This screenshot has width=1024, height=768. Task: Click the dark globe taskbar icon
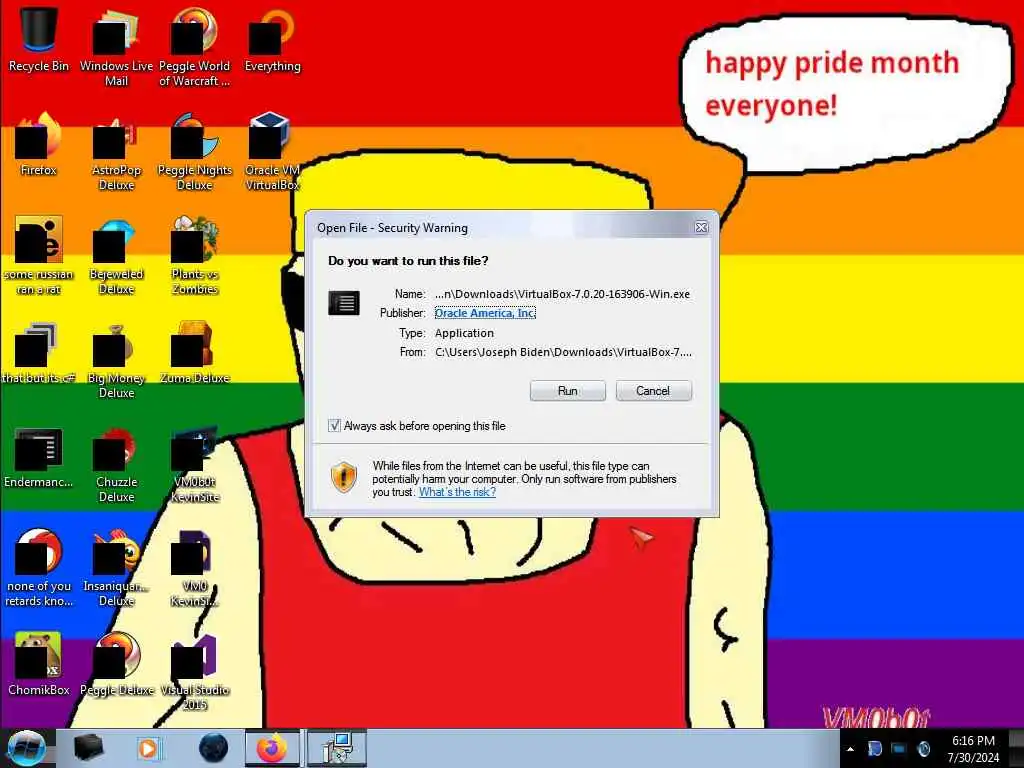214,748
